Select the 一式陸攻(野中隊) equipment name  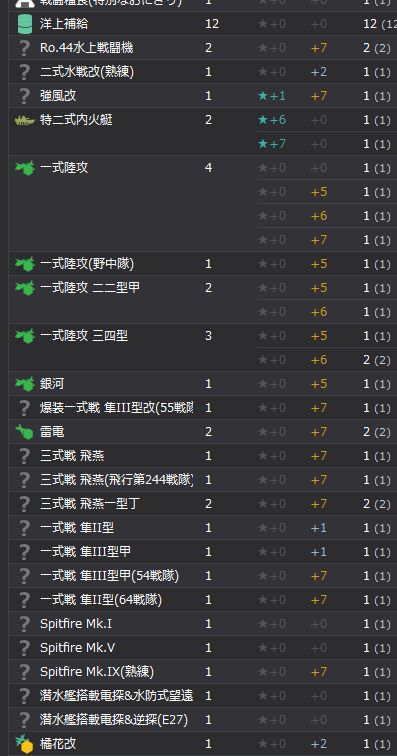[87, 264]
